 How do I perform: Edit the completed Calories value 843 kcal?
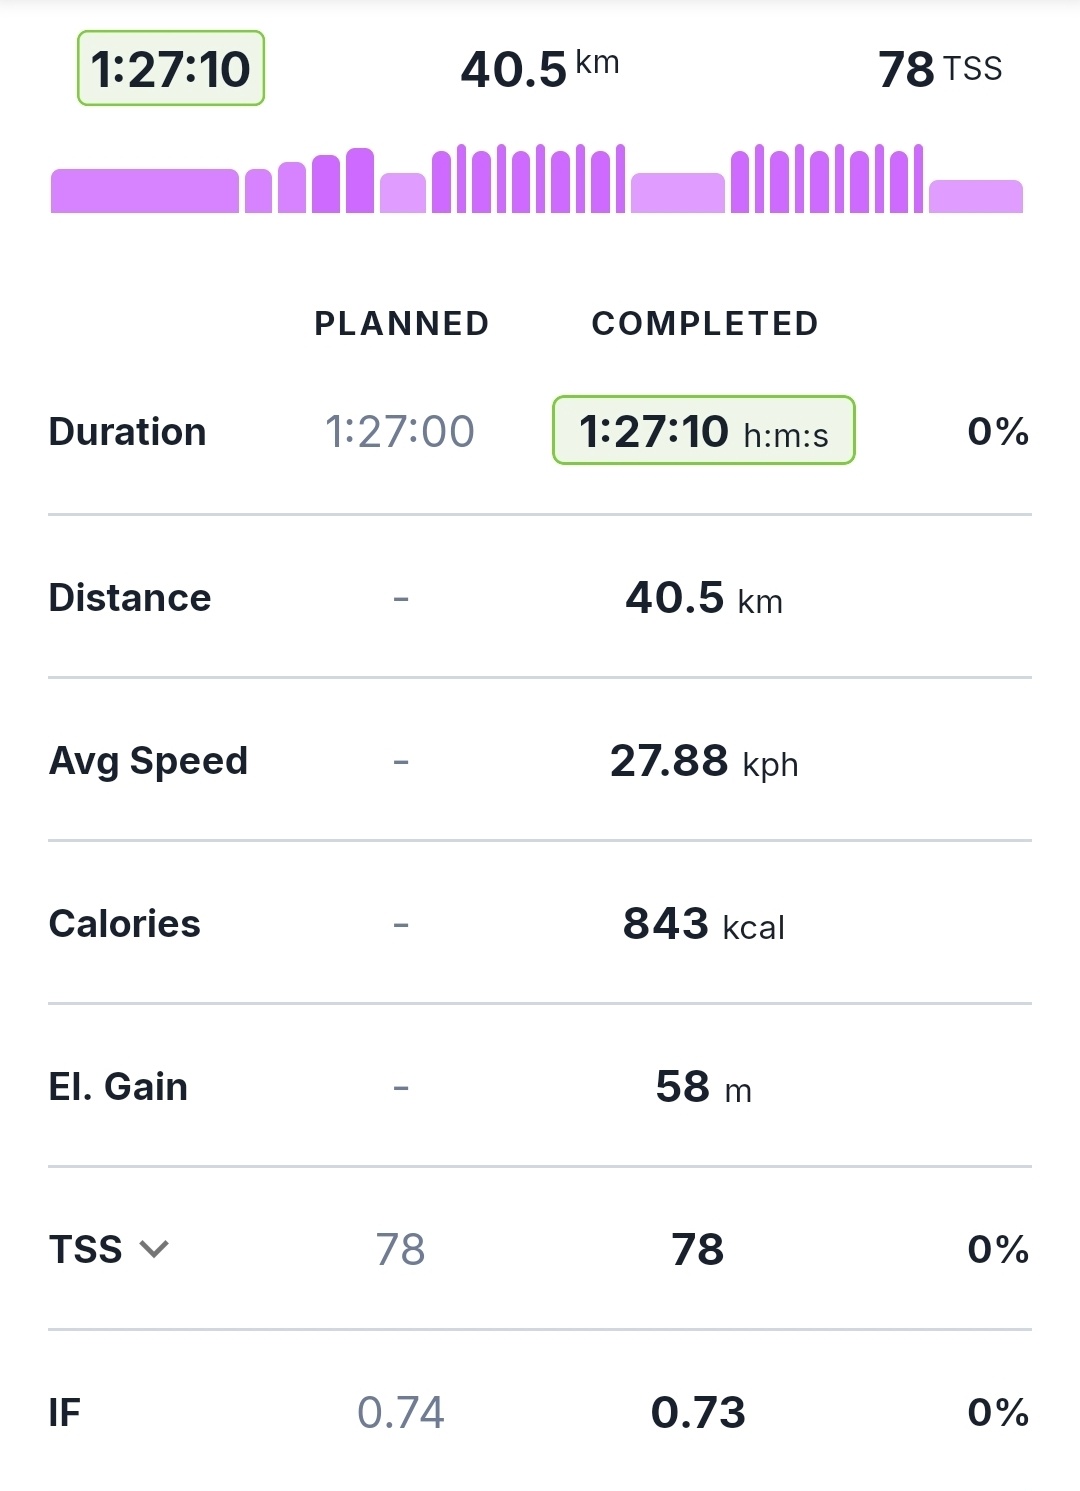(x=703, y=924)
